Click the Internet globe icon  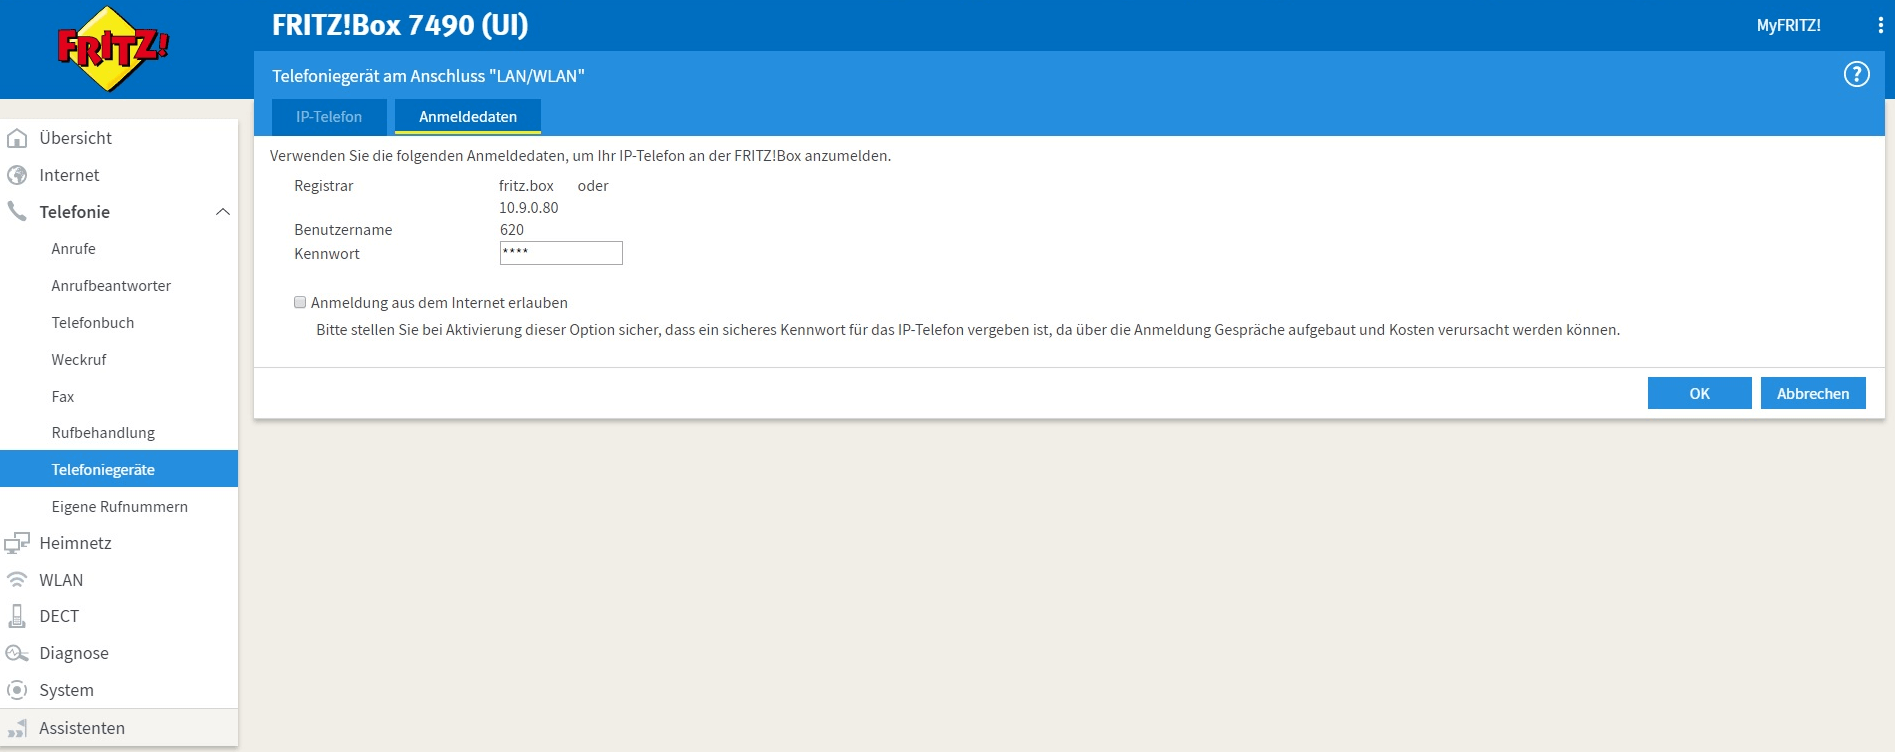[17, 175]
